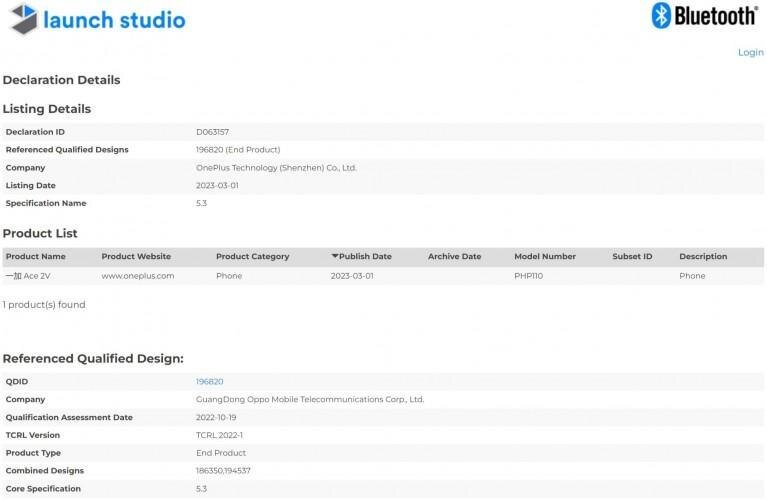Click the OnePlus Technology company name
Screen dimensions: 767x500
tap(276, 168)
